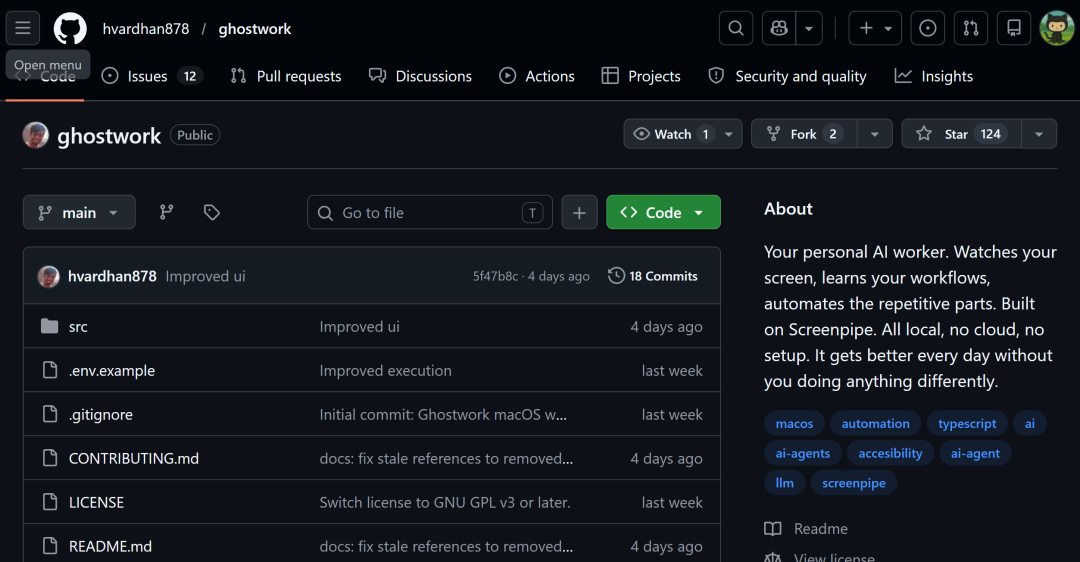Viewport: 1080px width, 562px height.
Task: Switch to the Actions tab
Action: click(537, 76)
